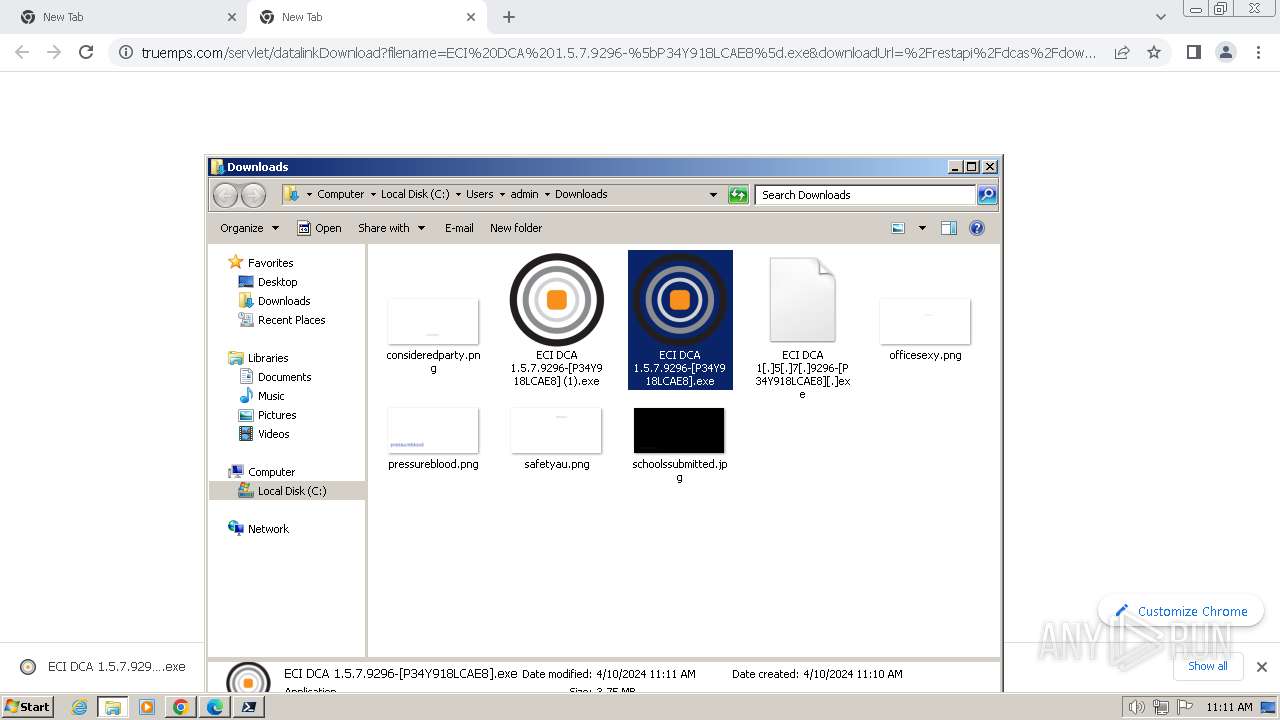Select Local Disk (C:) in navigation pane
1280x720 pixels.
pos(287,491)
